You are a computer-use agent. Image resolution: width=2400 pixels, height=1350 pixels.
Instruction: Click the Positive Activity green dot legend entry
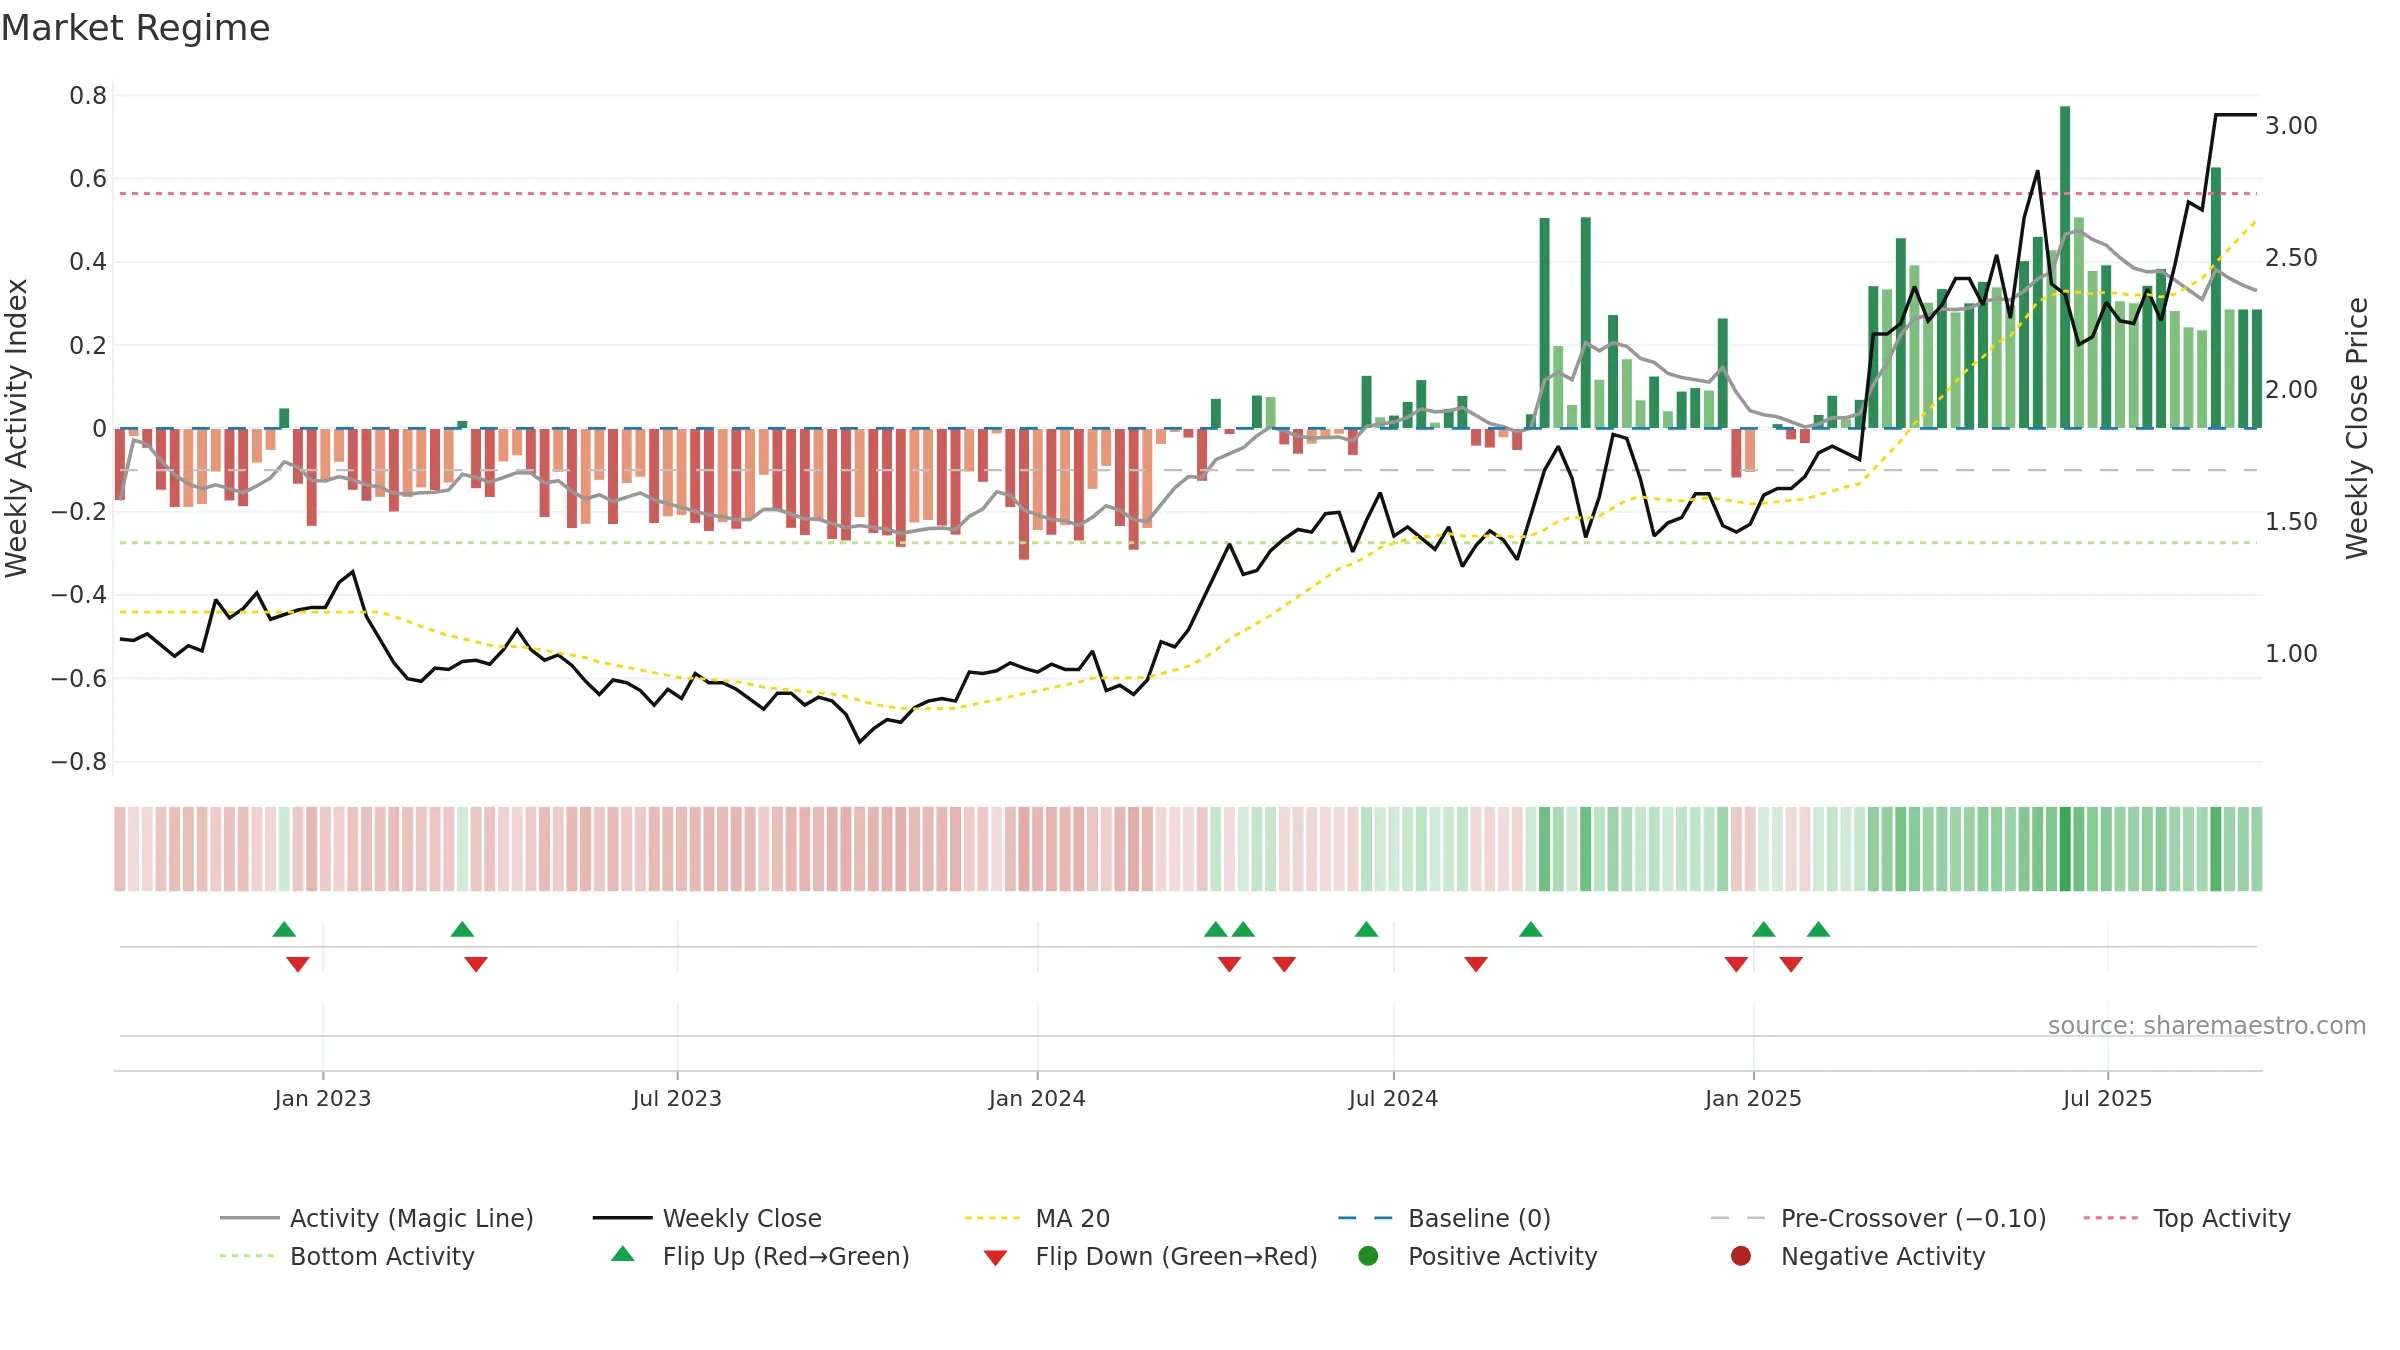pyautogui.click(x=1478, y=1256)
